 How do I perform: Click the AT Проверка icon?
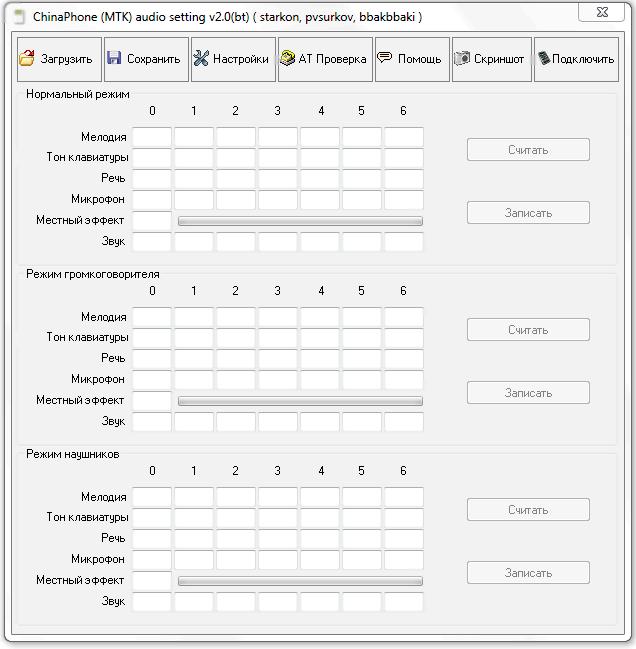pyautogui.click(x=287, y=59)
